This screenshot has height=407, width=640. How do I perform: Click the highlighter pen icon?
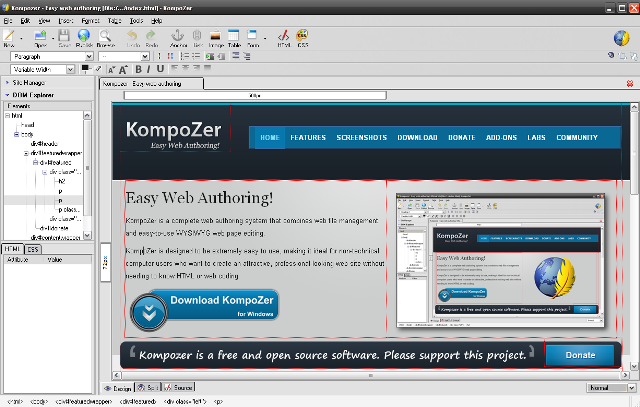coord(98,69)
